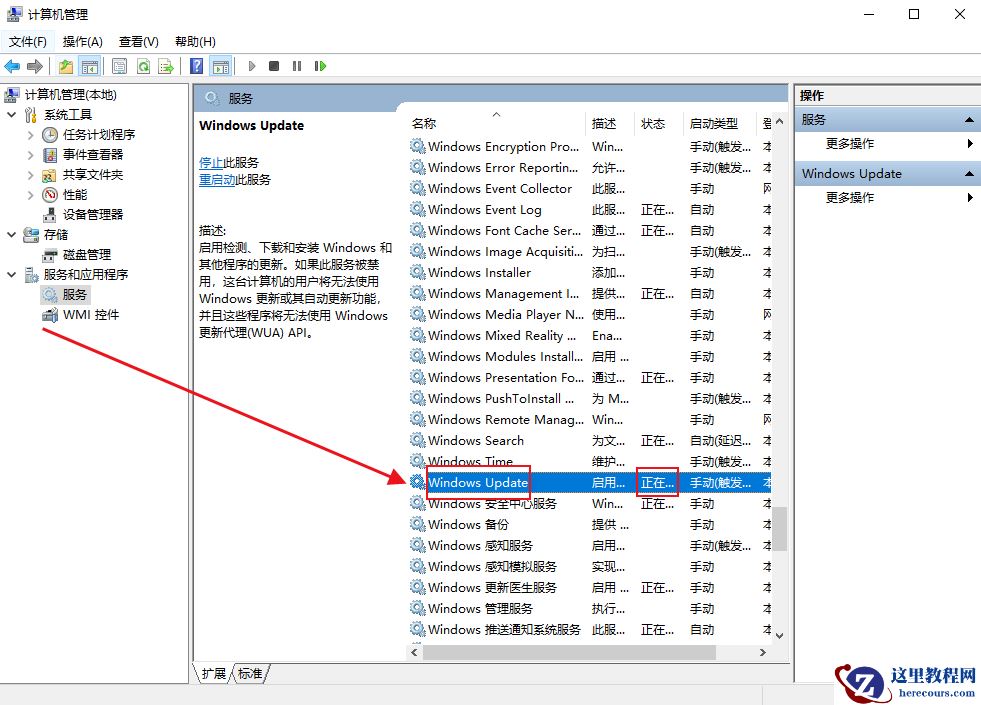981x705 pixels.
Task: Click the export list toolbar icon
Action: [x=164, y=66]
